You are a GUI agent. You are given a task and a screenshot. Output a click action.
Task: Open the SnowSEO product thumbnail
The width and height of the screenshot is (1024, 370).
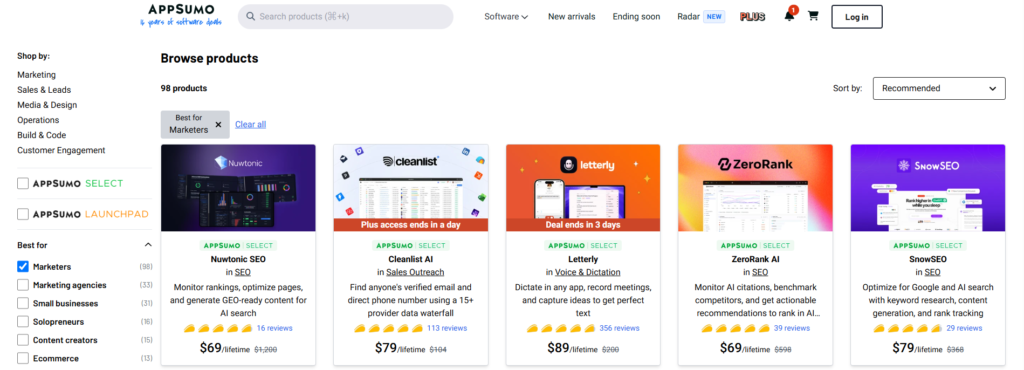(928, 188)
